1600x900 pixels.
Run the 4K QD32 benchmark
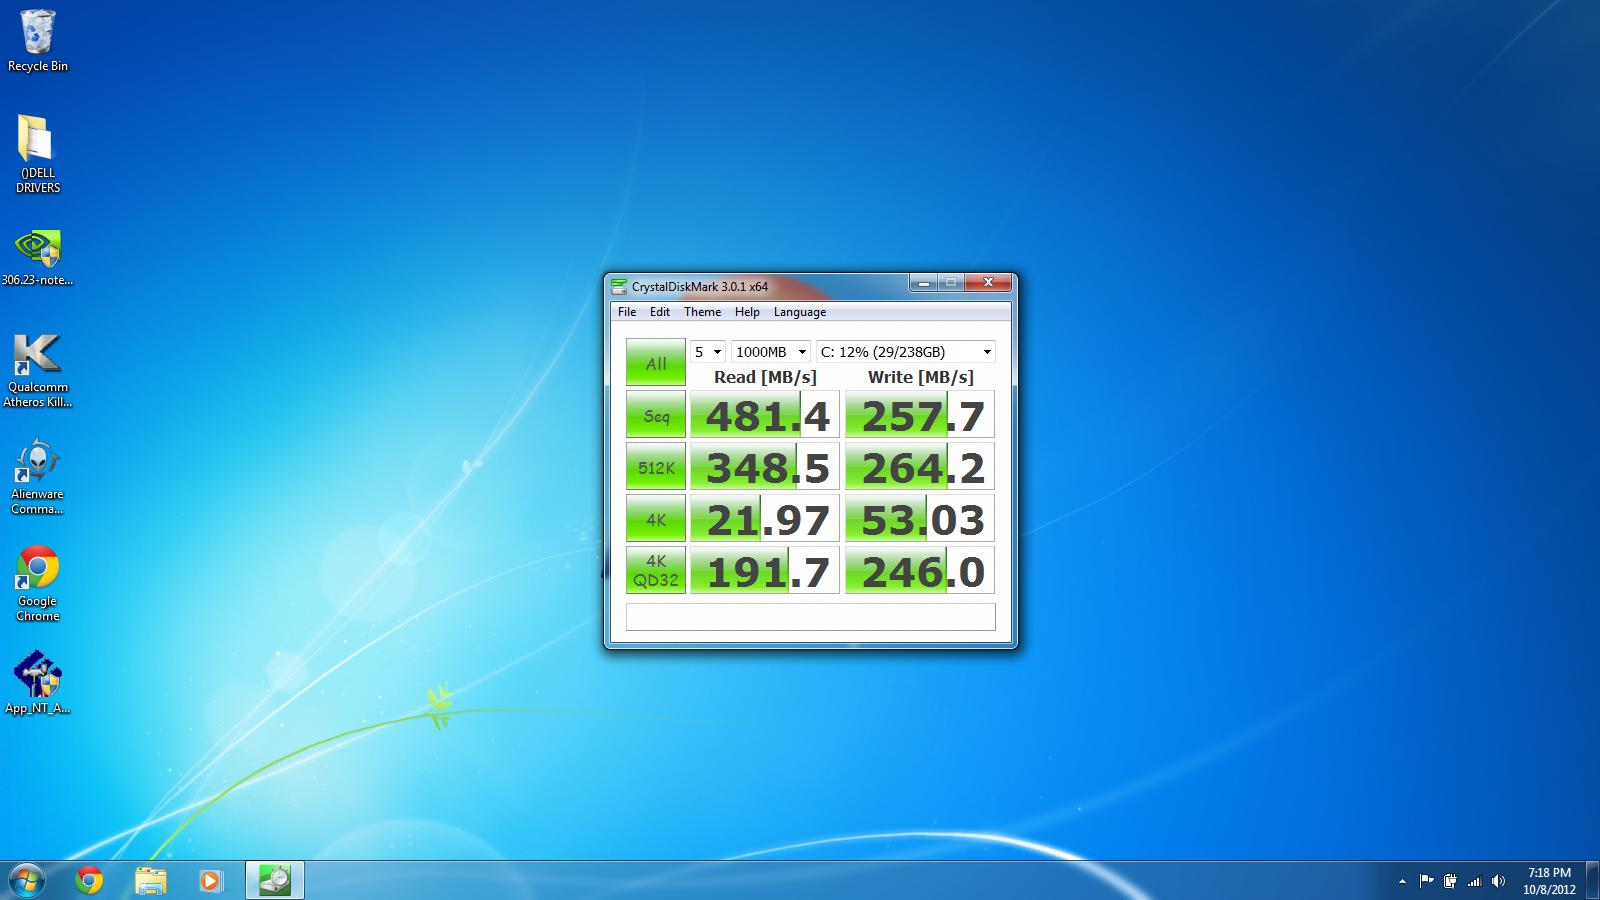click(656, 570)
